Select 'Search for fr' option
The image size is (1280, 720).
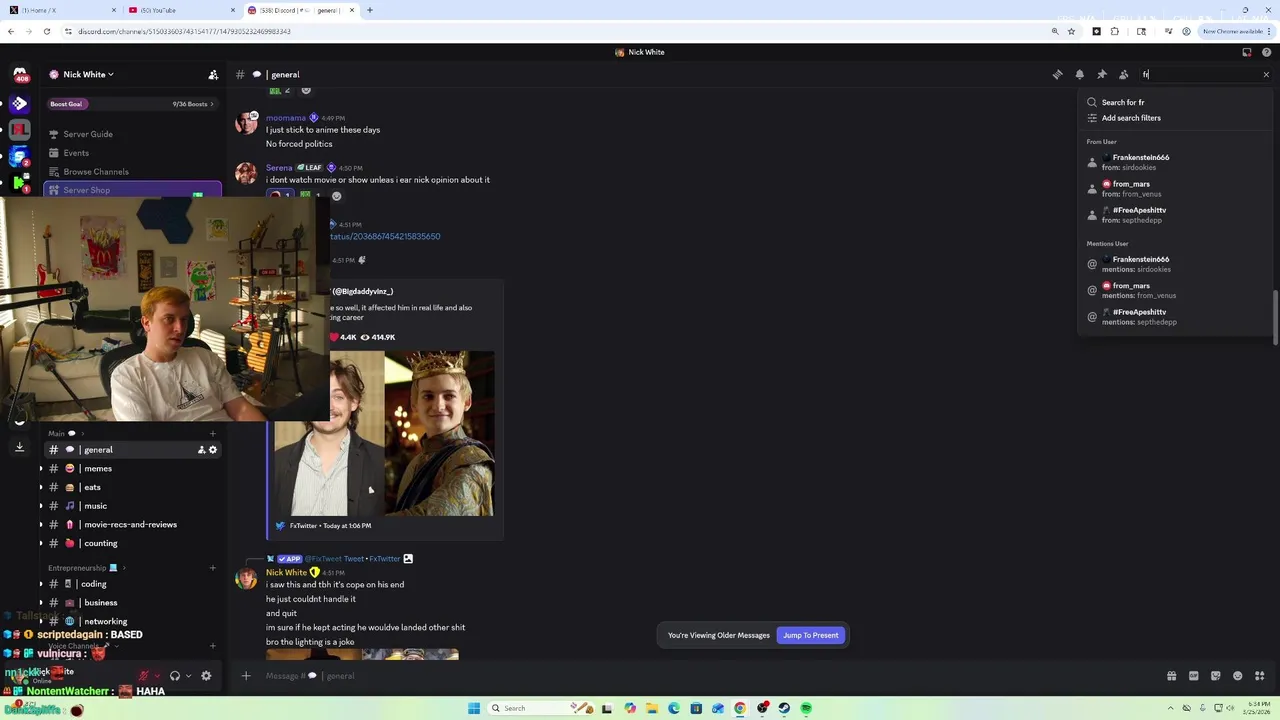1175,102
